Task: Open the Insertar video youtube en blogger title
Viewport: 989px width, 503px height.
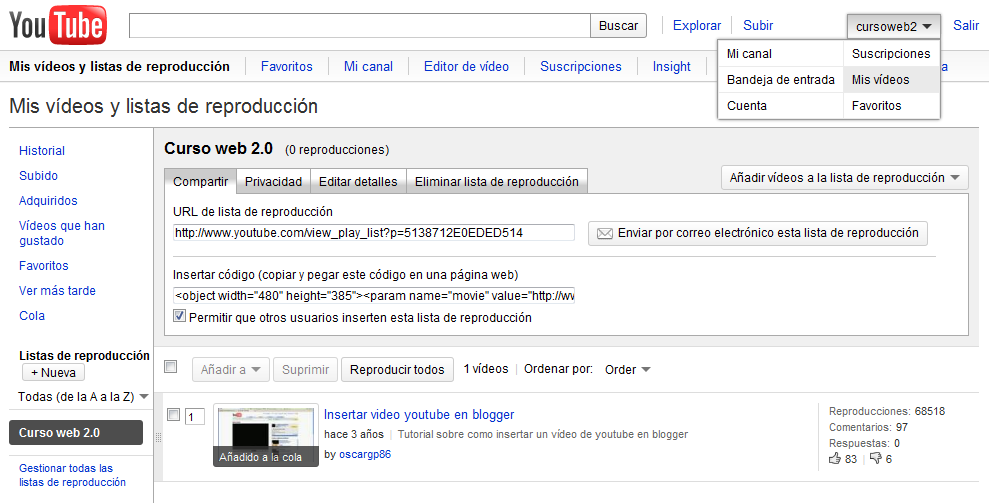Action: (419, 415)
